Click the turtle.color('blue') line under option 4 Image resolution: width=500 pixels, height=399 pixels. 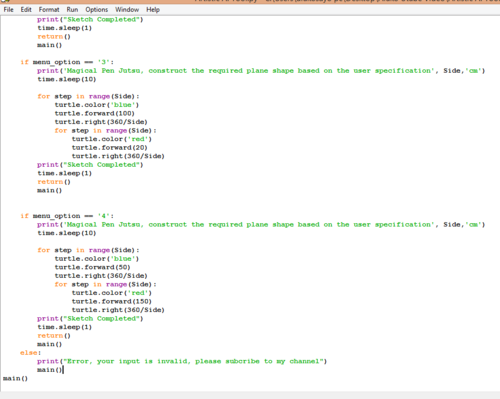coord(97,259)
